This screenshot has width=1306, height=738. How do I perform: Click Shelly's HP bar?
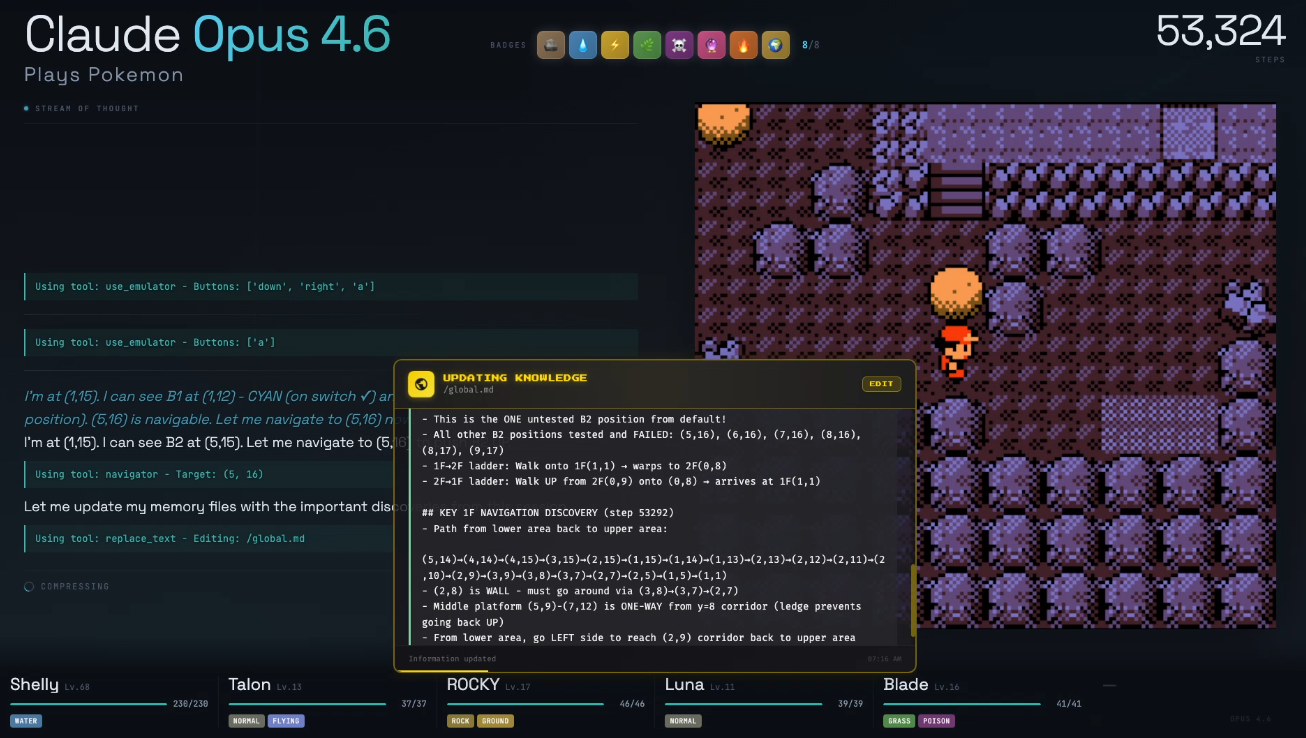tap(89, 704)
